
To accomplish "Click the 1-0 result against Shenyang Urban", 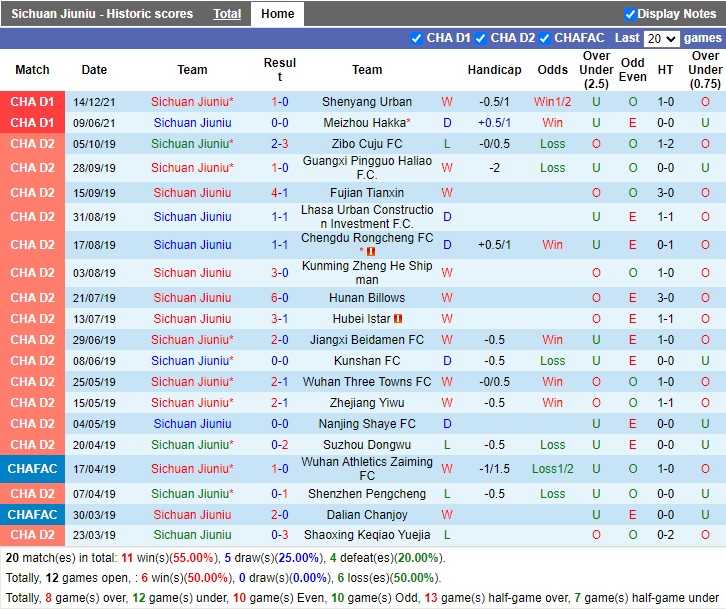I will pos(280,102).
